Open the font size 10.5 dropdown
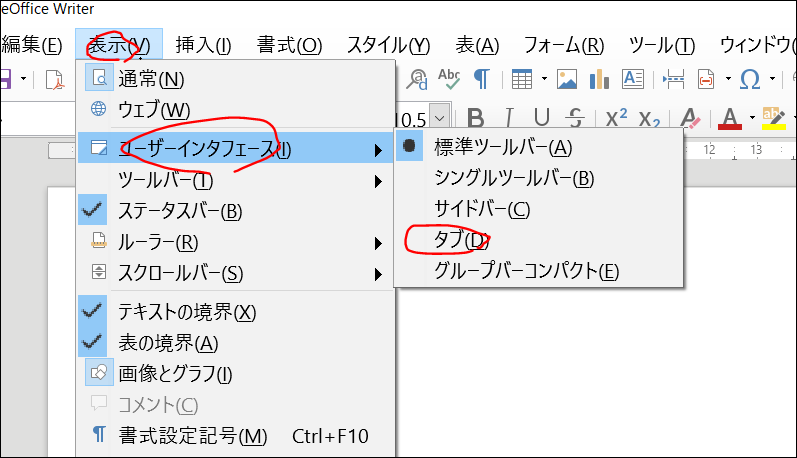 pos(440,118)
